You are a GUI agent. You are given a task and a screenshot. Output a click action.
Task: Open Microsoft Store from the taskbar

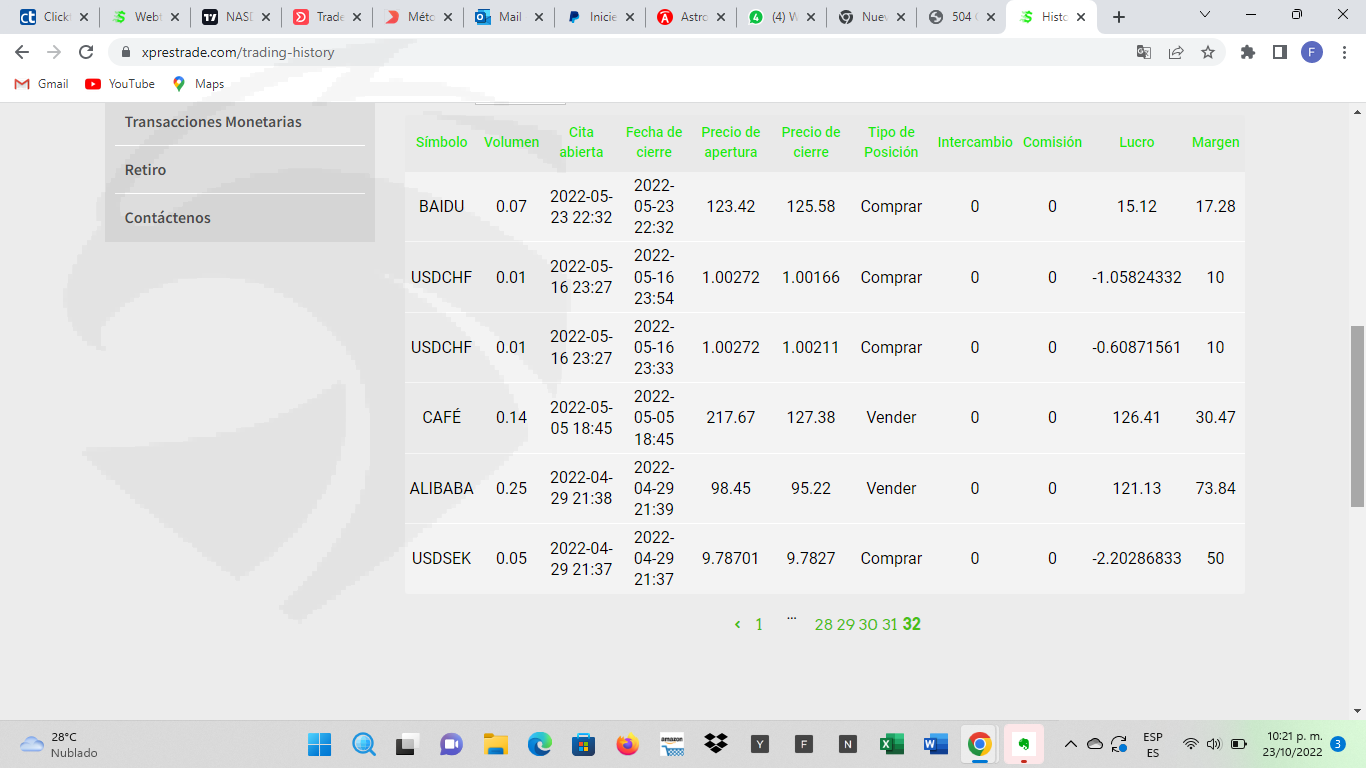(584, 744)
